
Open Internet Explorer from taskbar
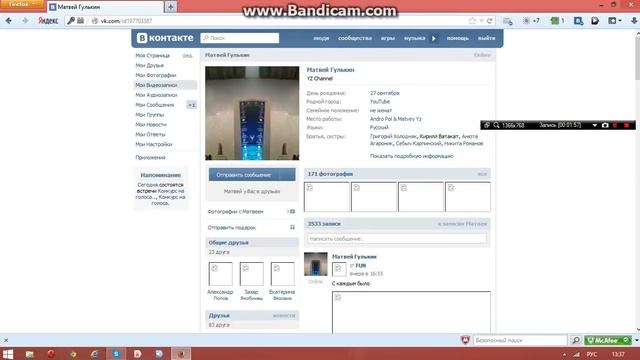point(94,354)
